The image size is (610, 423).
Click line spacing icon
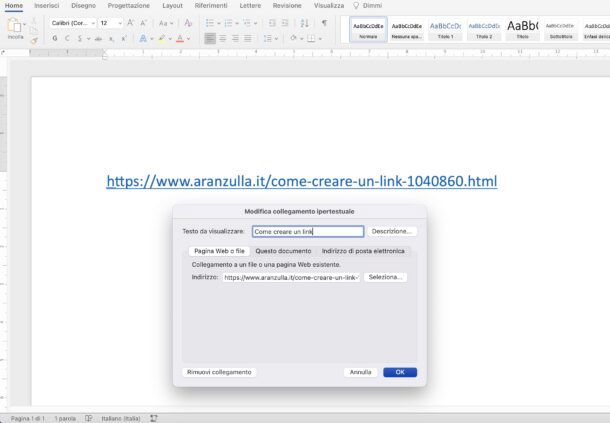(267, 39)
